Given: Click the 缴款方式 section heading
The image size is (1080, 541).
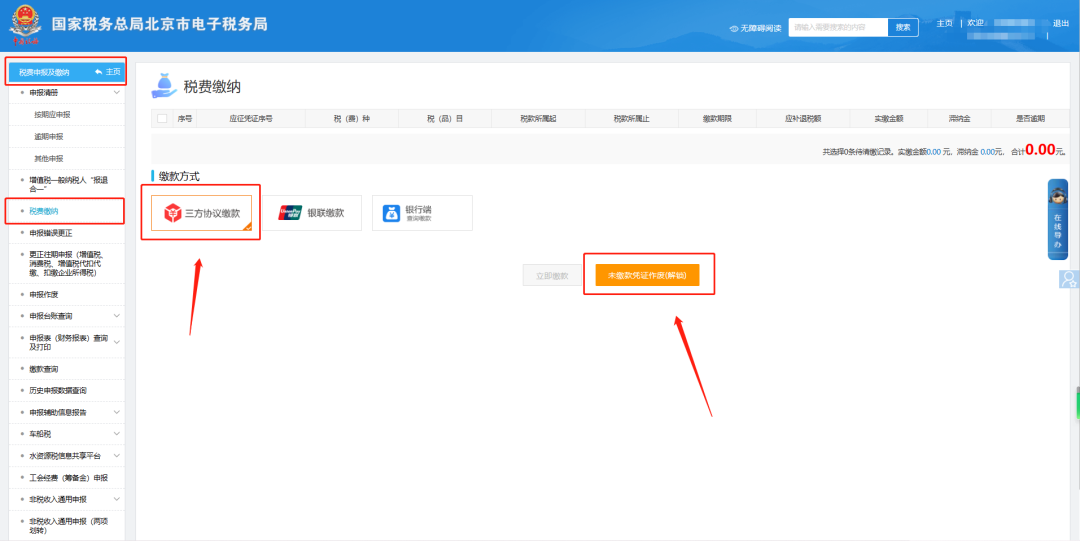Looking at the screenshot, I should tap(179, 176).
